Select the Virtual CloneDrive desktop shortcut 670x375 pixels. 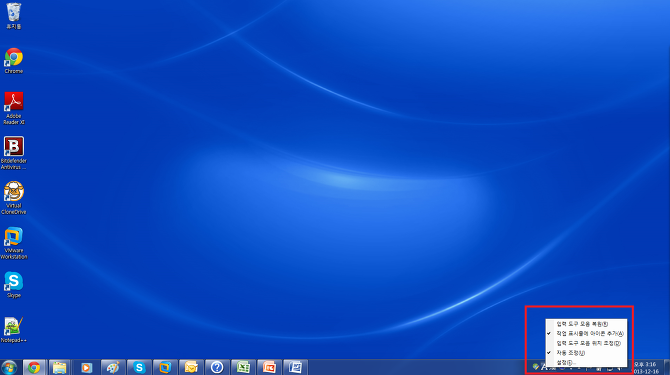[14, 198]
